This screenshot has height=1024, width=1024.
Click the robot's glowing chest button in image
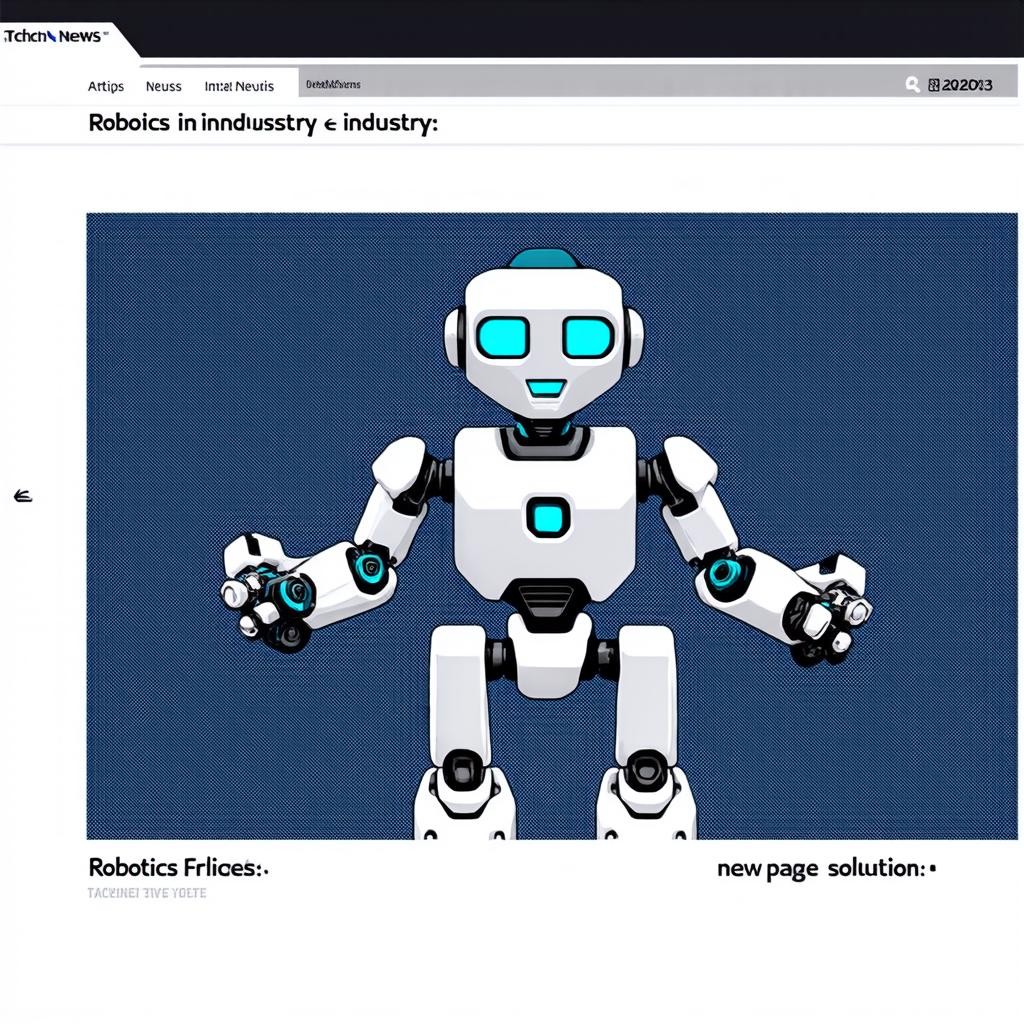point(546,516)
